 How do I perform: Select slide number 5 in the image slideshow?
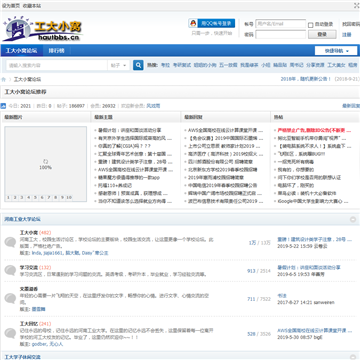pos(35,198)
